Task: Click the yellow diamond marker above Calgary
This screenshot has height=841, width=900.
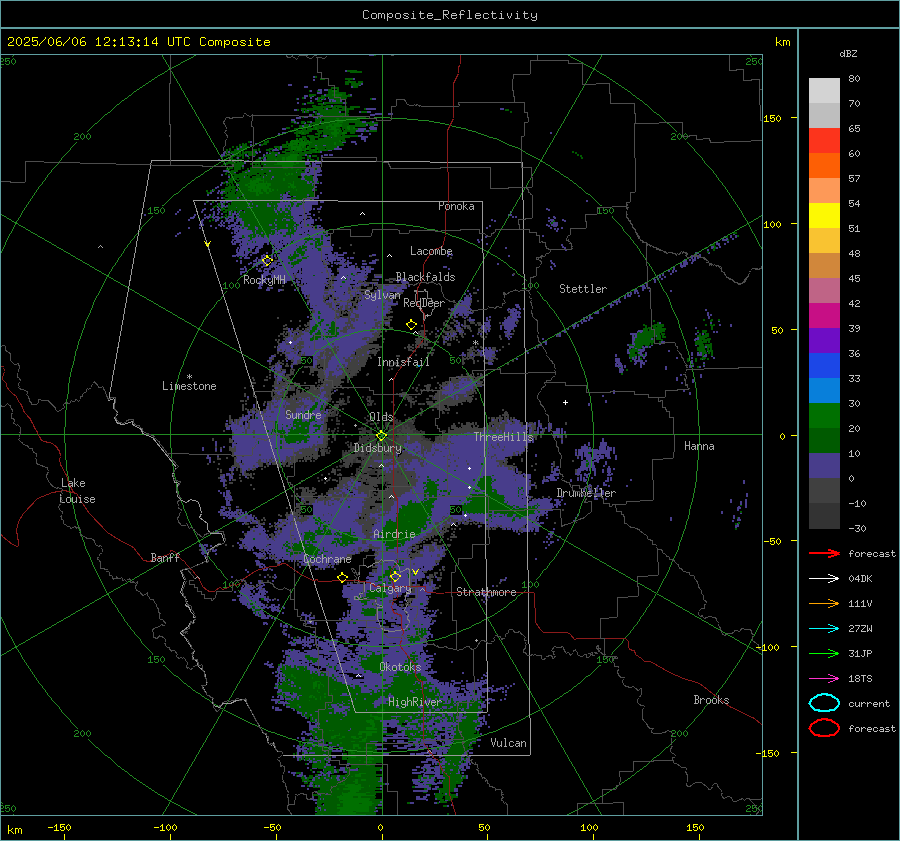Action: [395, 576]
